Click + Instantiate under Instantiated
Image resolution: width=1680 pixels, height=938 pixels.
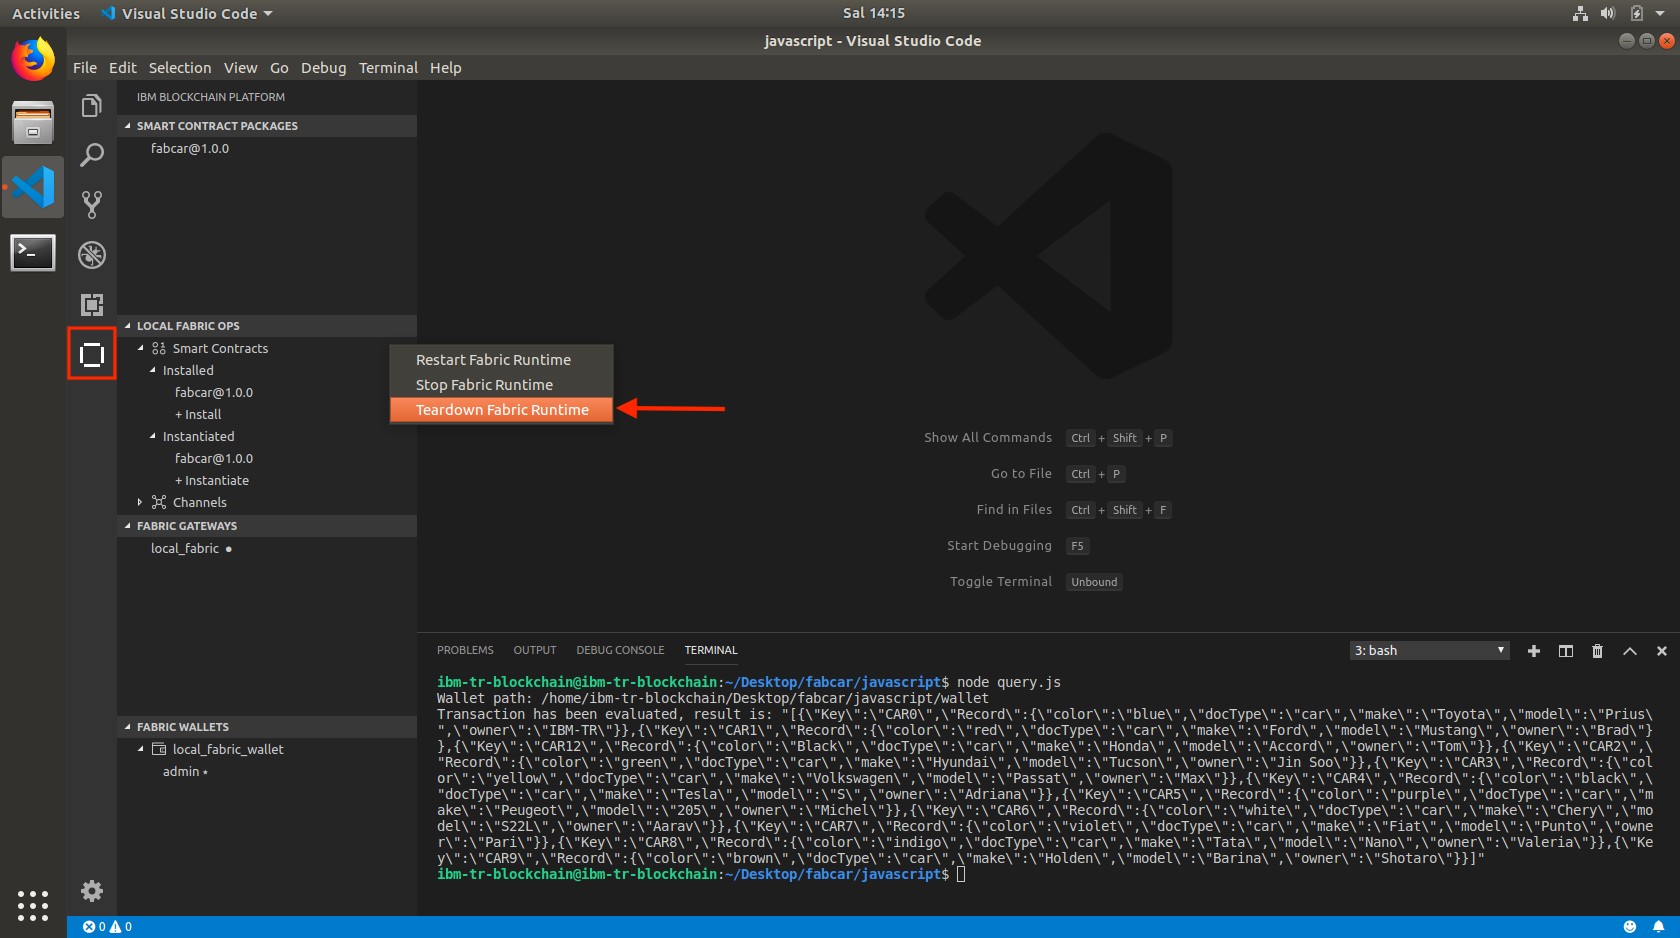click(212, 480)
